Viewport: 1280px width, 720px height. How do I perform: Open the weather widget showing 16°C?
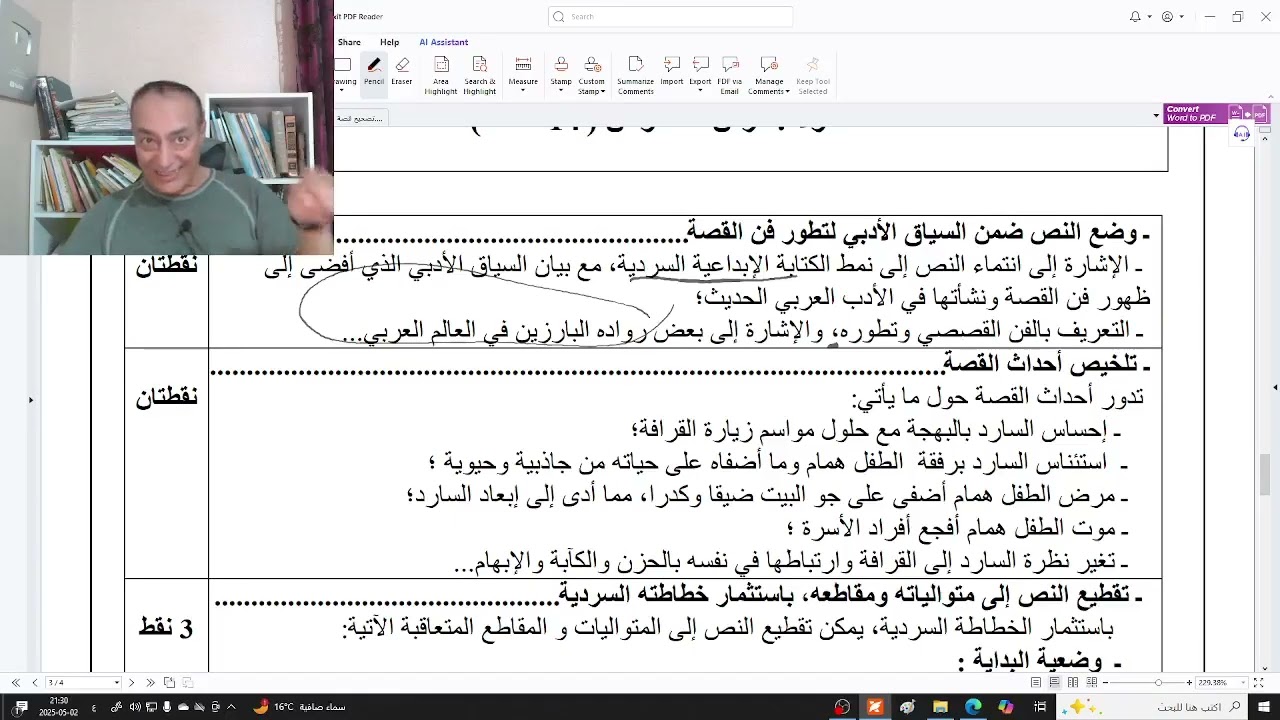click(299, 707)
